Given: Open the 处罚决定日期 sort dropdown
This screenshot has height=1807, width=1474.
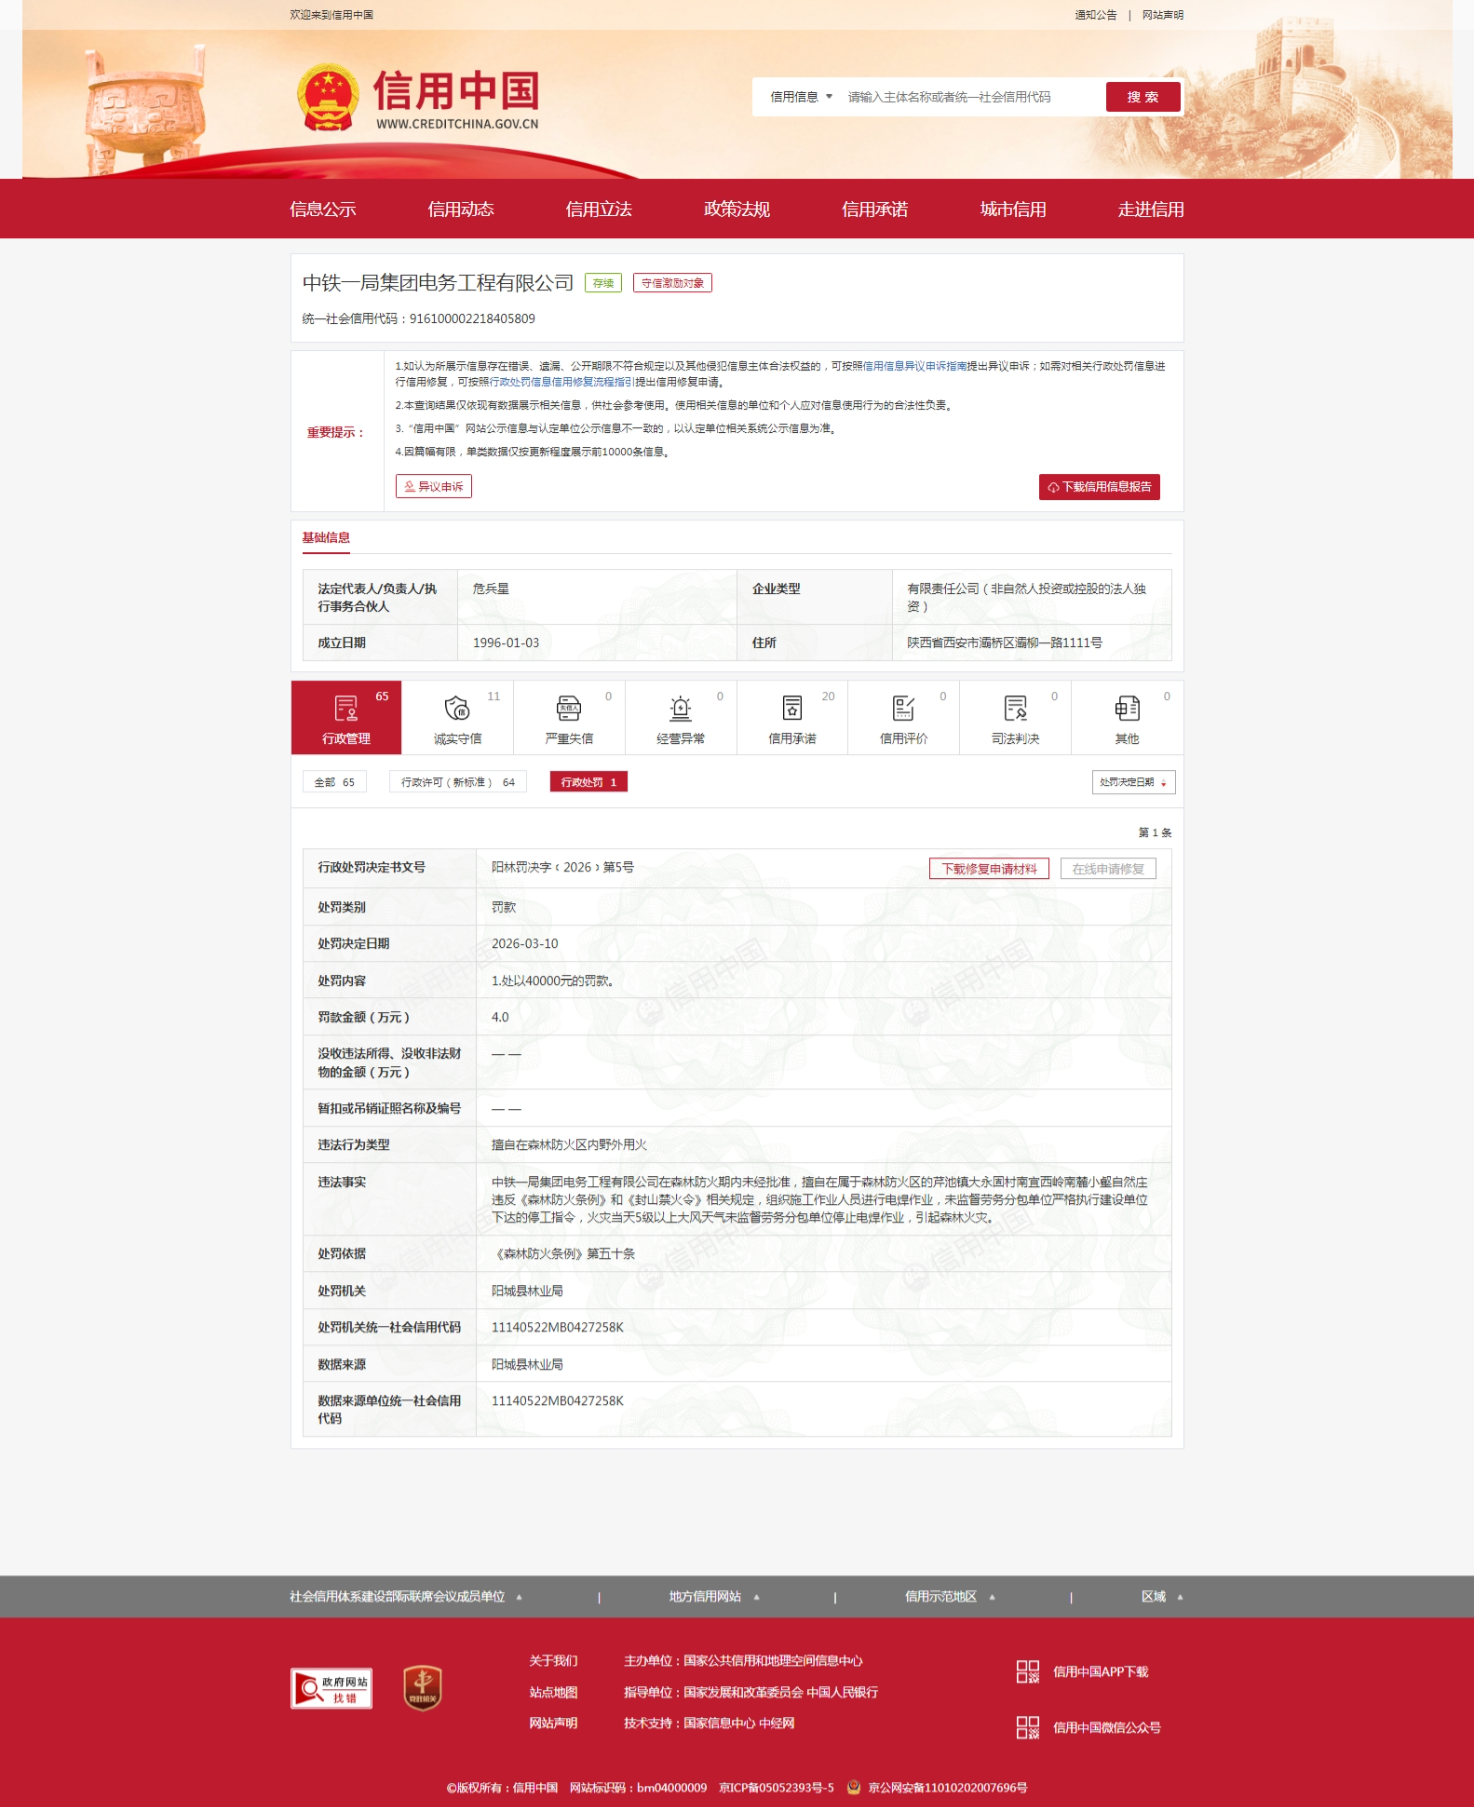Looking at the screenshot, I should (x=1133, y=782).
